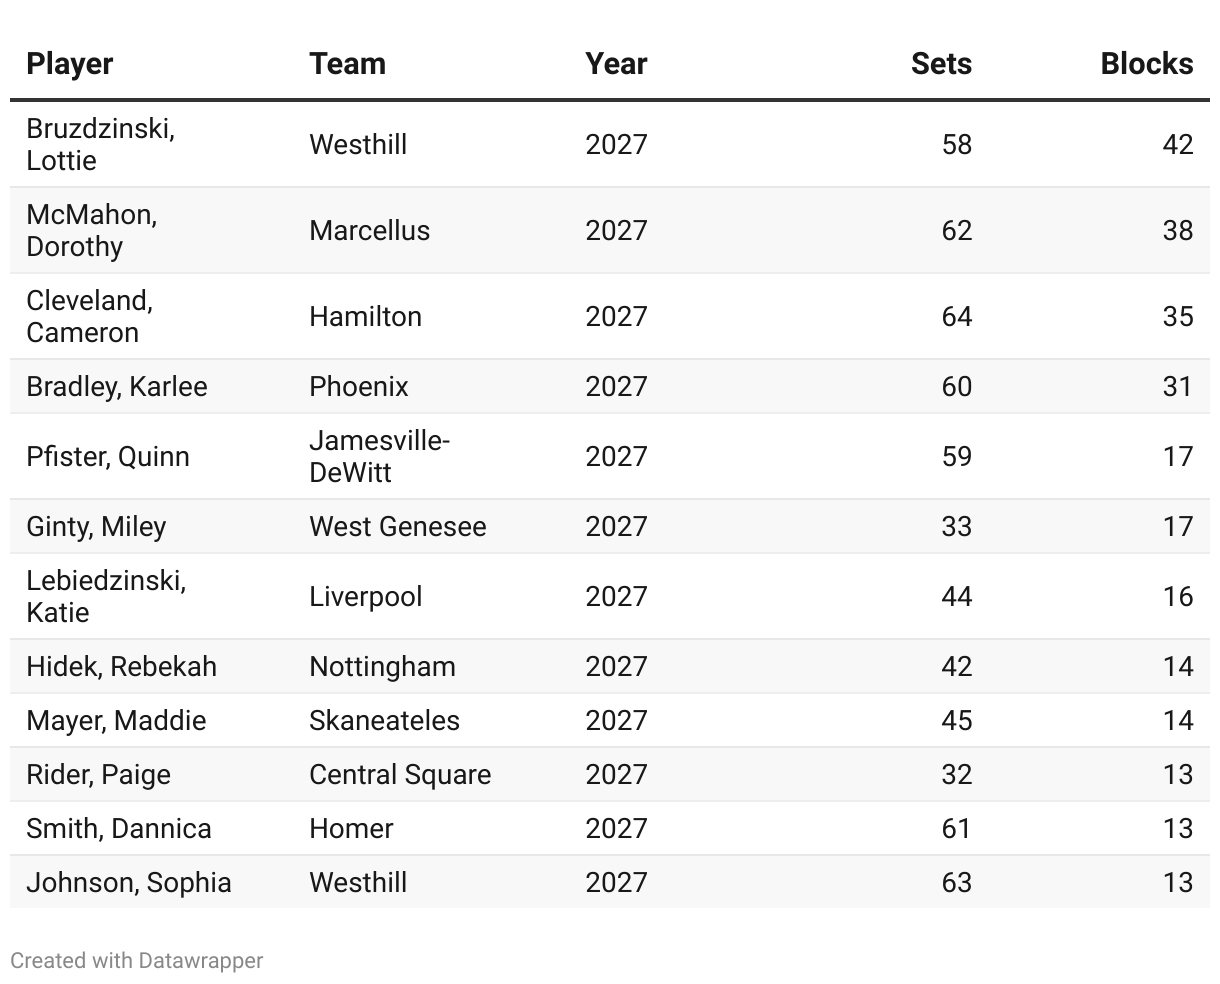Click the Blocks value 42 cell
The width and height of the screenshot is (1220, 984).
1177,144
